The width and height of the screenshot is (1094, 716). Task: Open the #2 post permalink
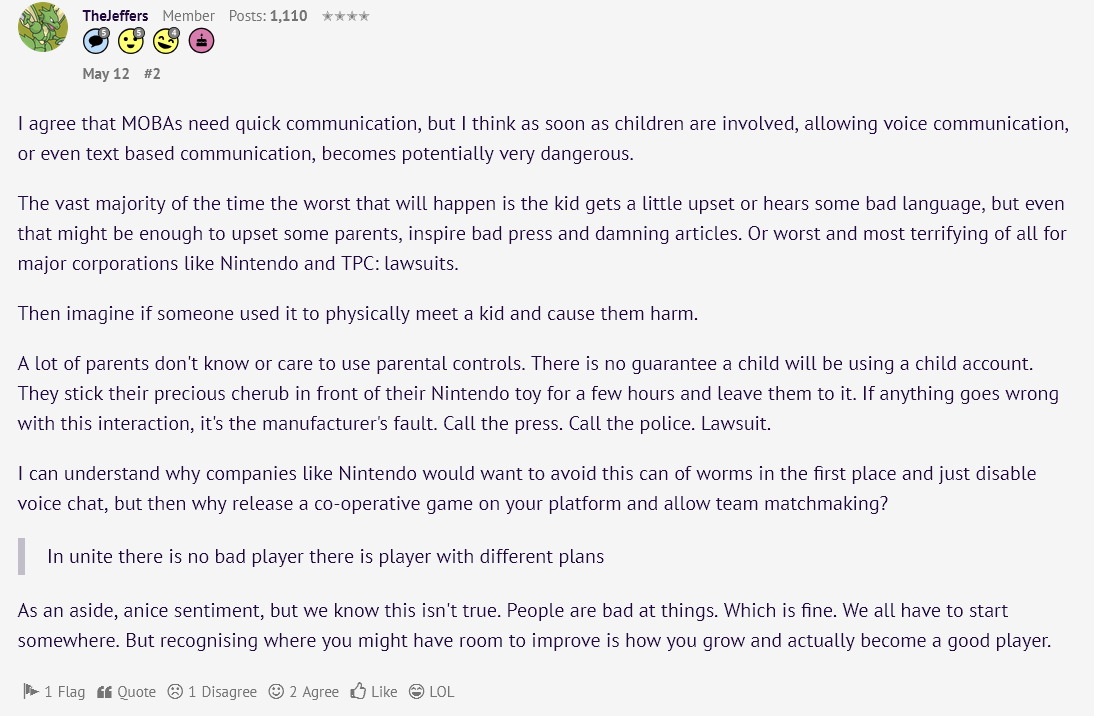152,73
